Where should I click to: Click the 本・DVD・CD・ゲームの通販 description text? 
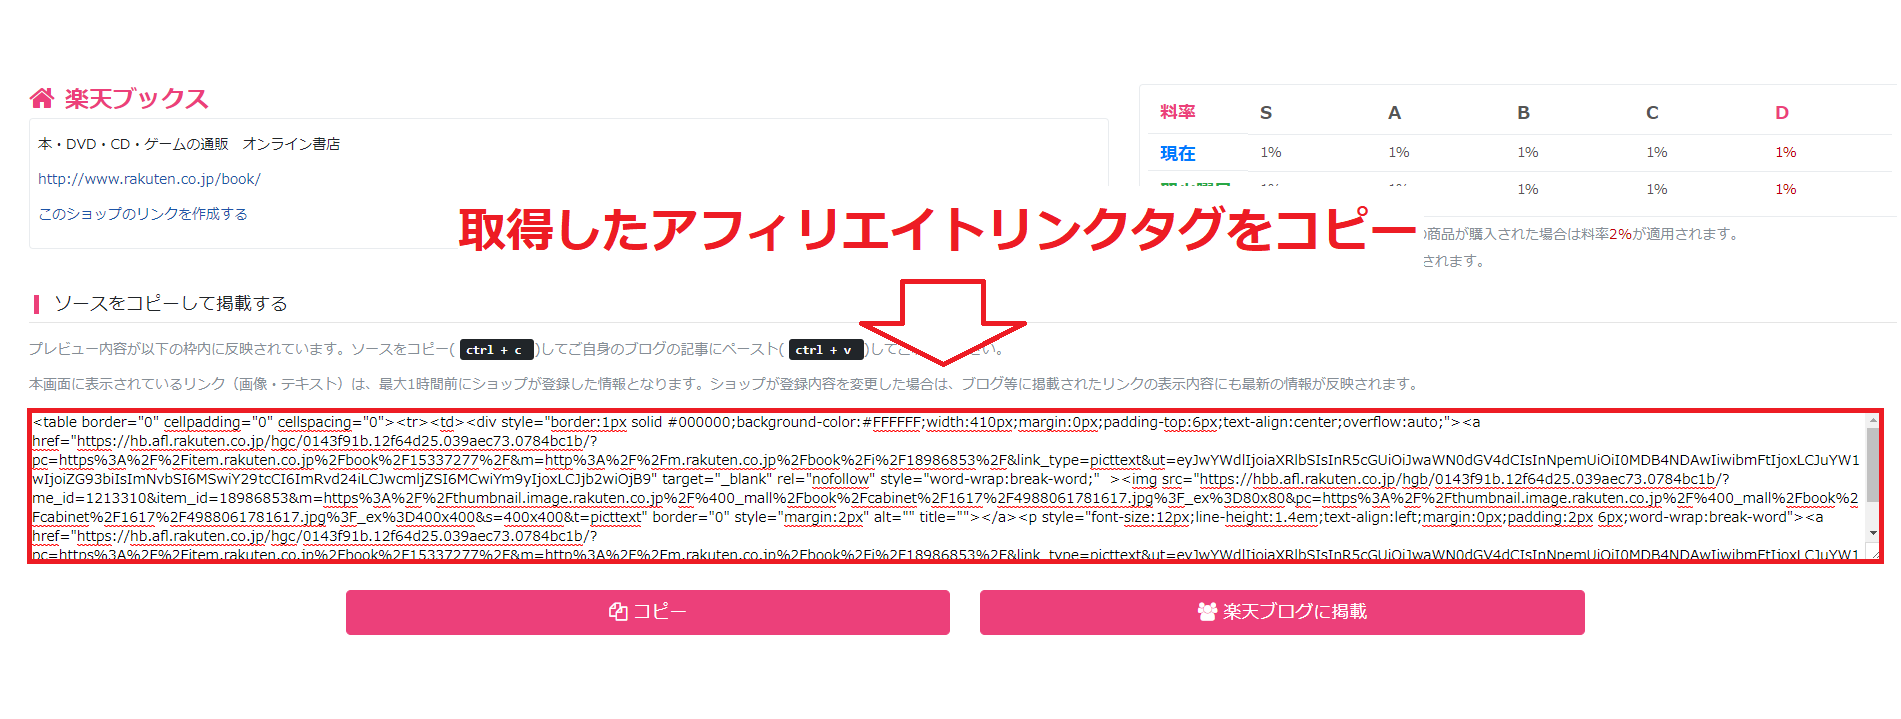pos(189,144)
